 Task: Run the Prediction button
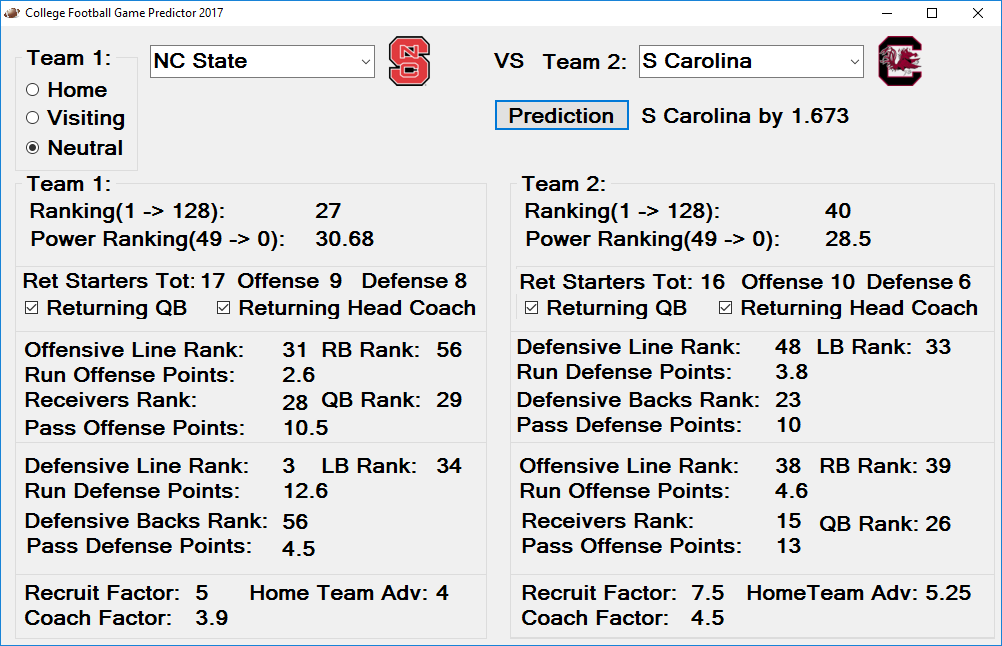[x=561, y=115]
